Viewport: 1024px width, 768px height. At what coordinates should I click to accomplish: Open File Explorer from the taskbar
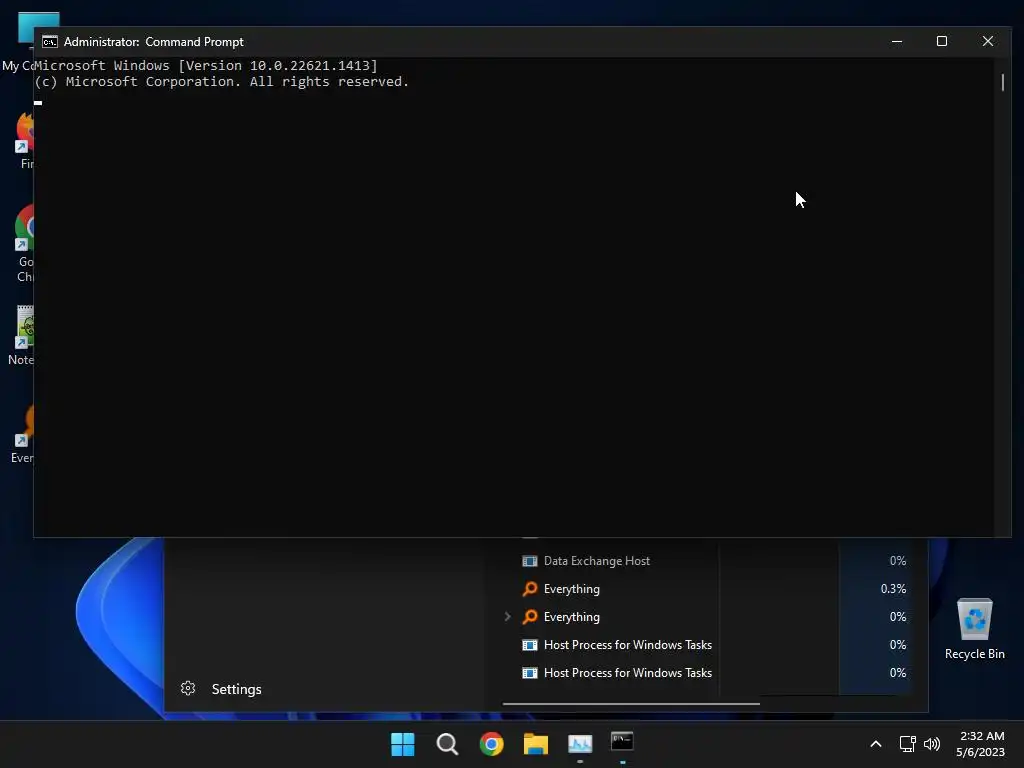pyautogui.click(x=536, y=744)
